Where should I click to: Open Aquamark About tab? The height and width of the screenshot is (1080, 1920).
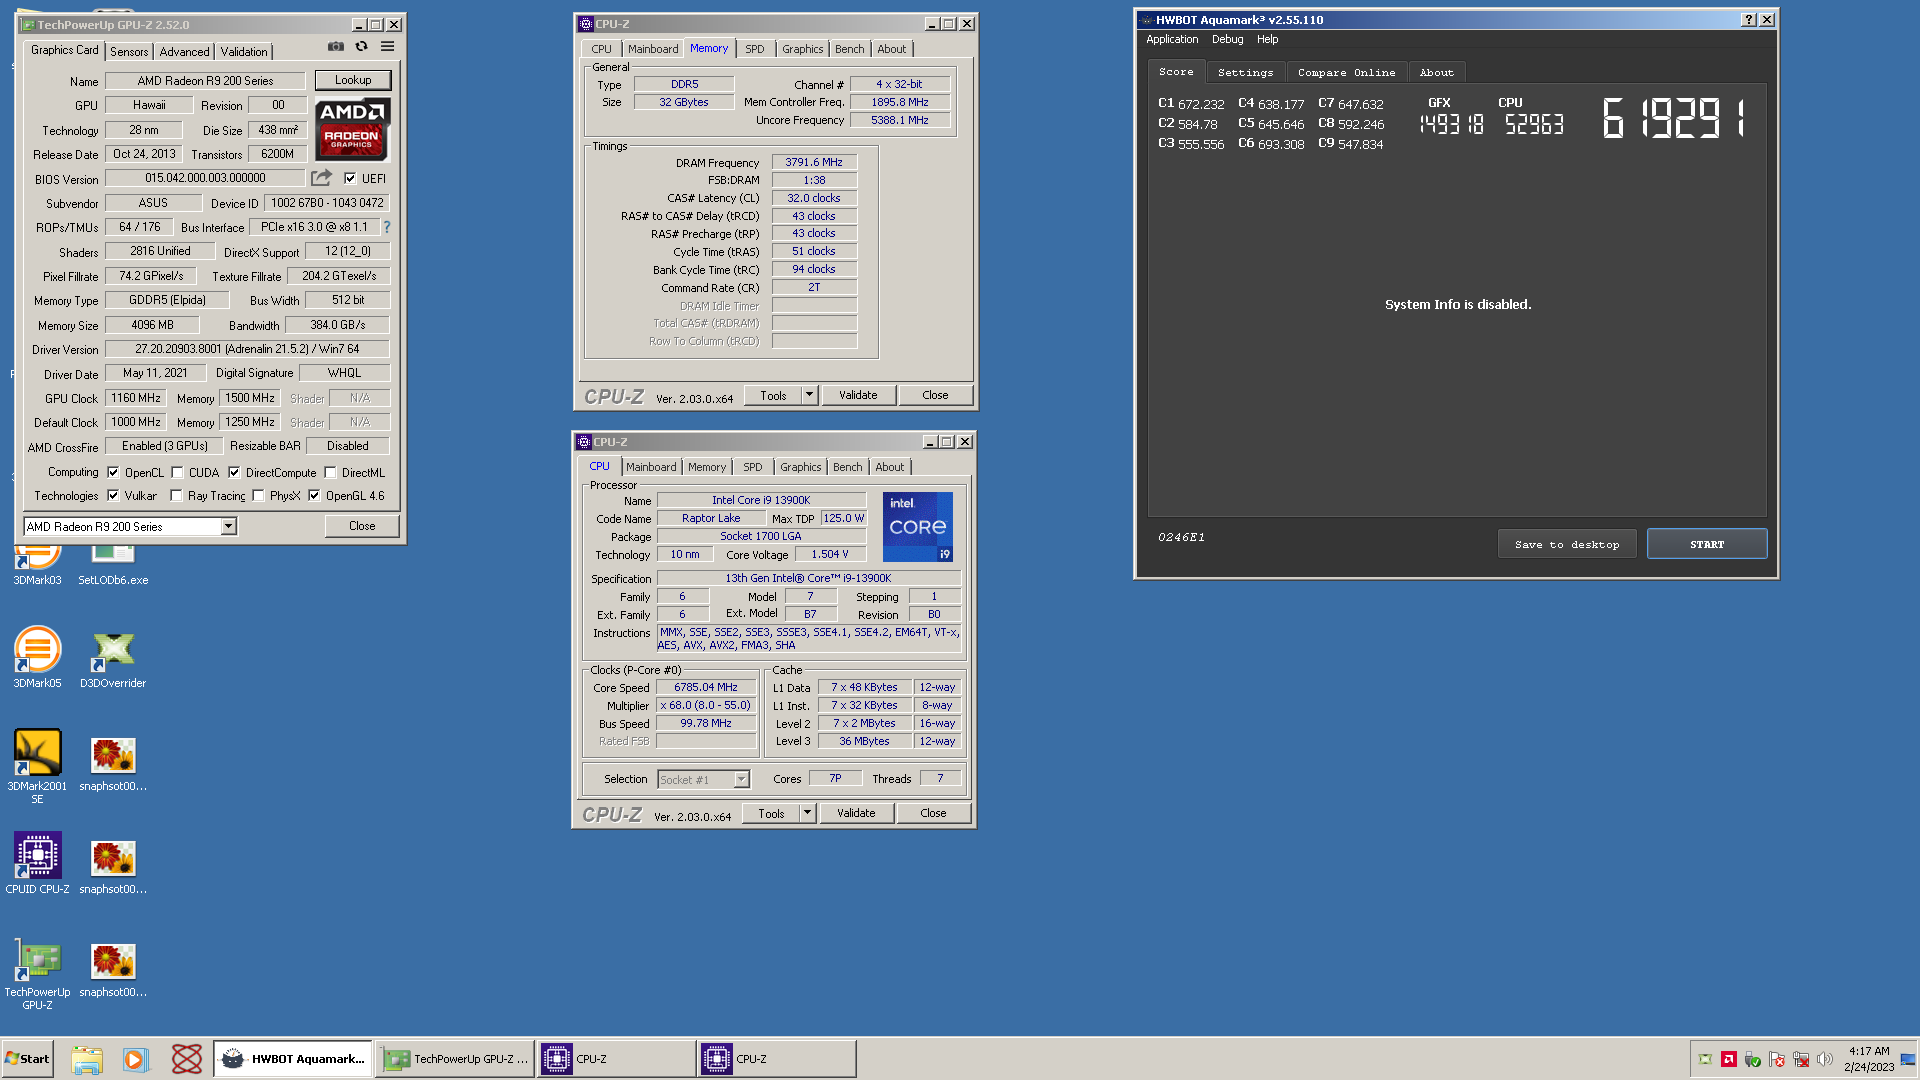click(x=1436, y=73)
